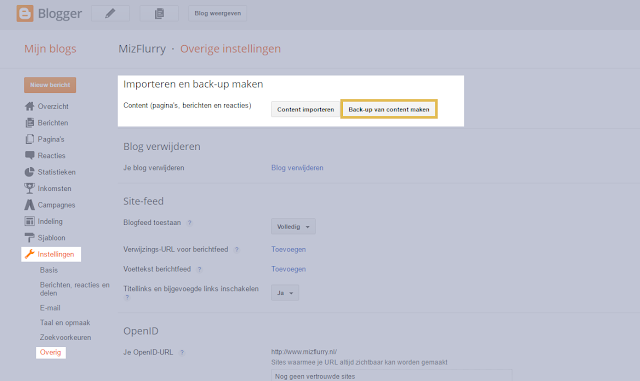Open Taal en opmaak settings

tap(65, 323)
